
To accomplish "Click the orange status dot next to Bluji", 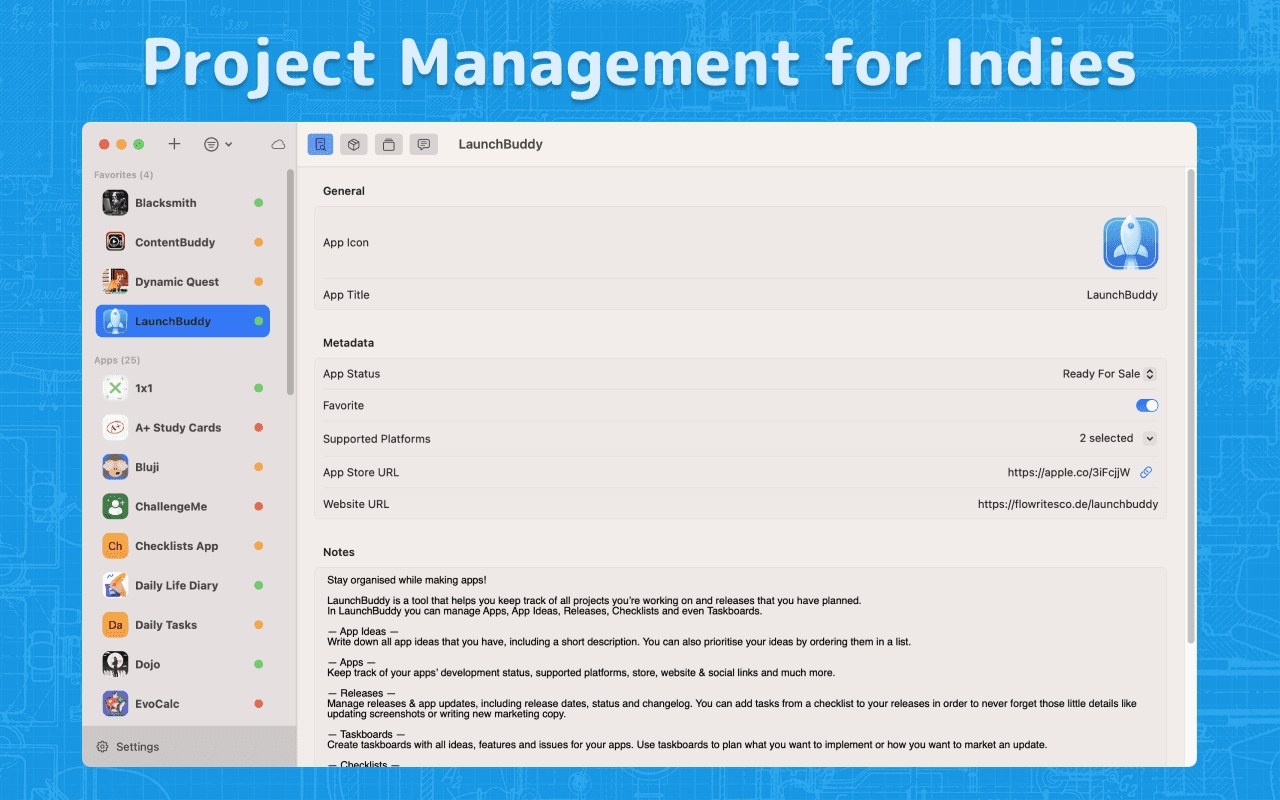I will tap(258, 467).
